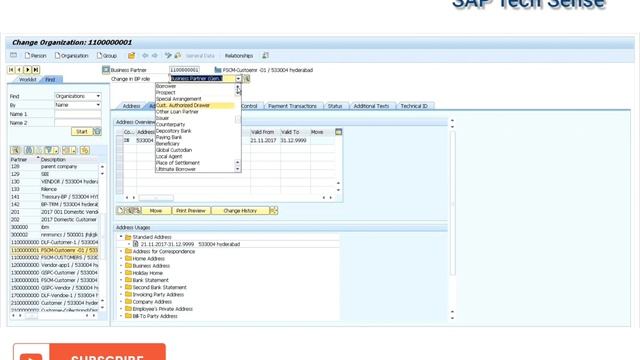The height and width of the screenshot is (360, 640).
Task: Click BP role detail icon beside role dropdown
Action: click(x=246, y=78)
